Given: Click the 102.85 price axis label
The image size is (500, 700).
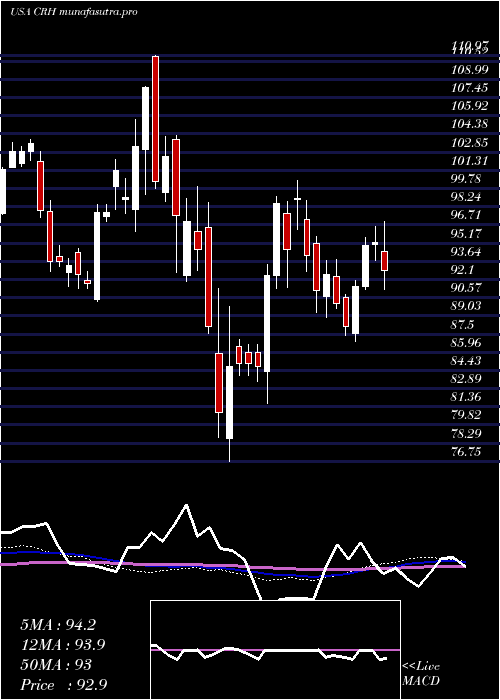Looking at the screenshot, I should [x=470, y=143].
